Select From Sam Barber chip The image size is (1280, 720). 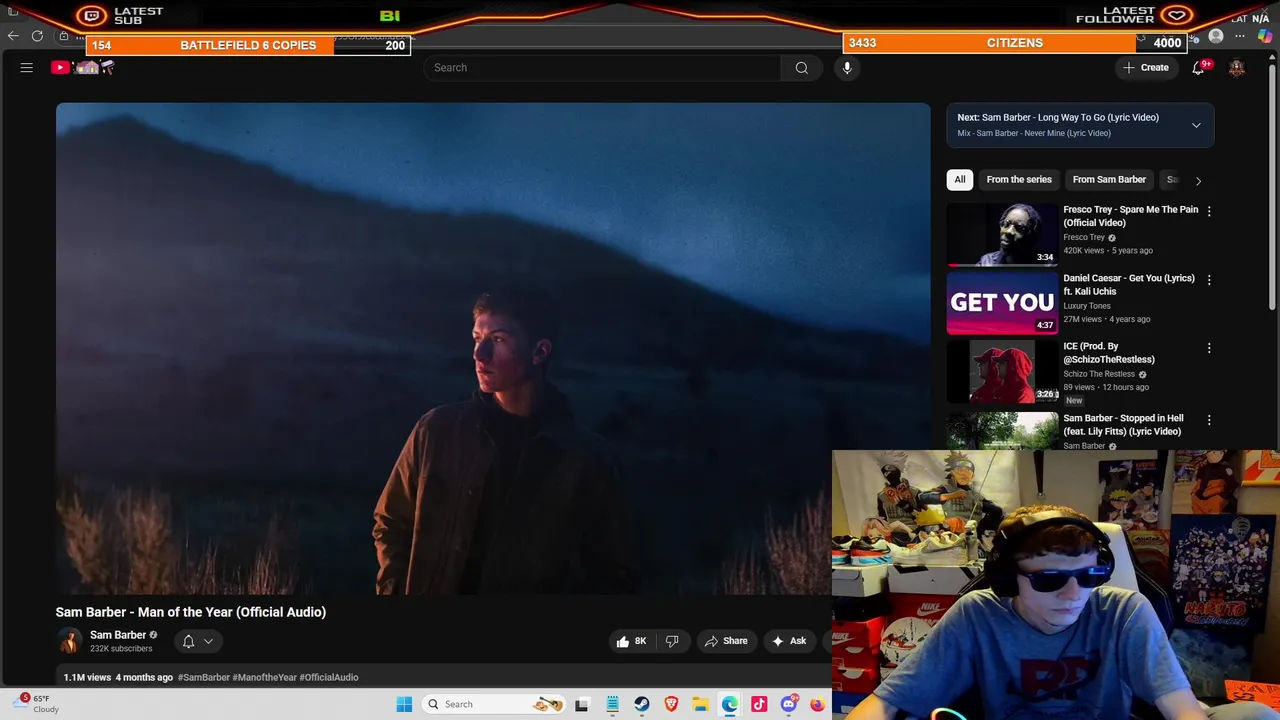click(1109, 180)
